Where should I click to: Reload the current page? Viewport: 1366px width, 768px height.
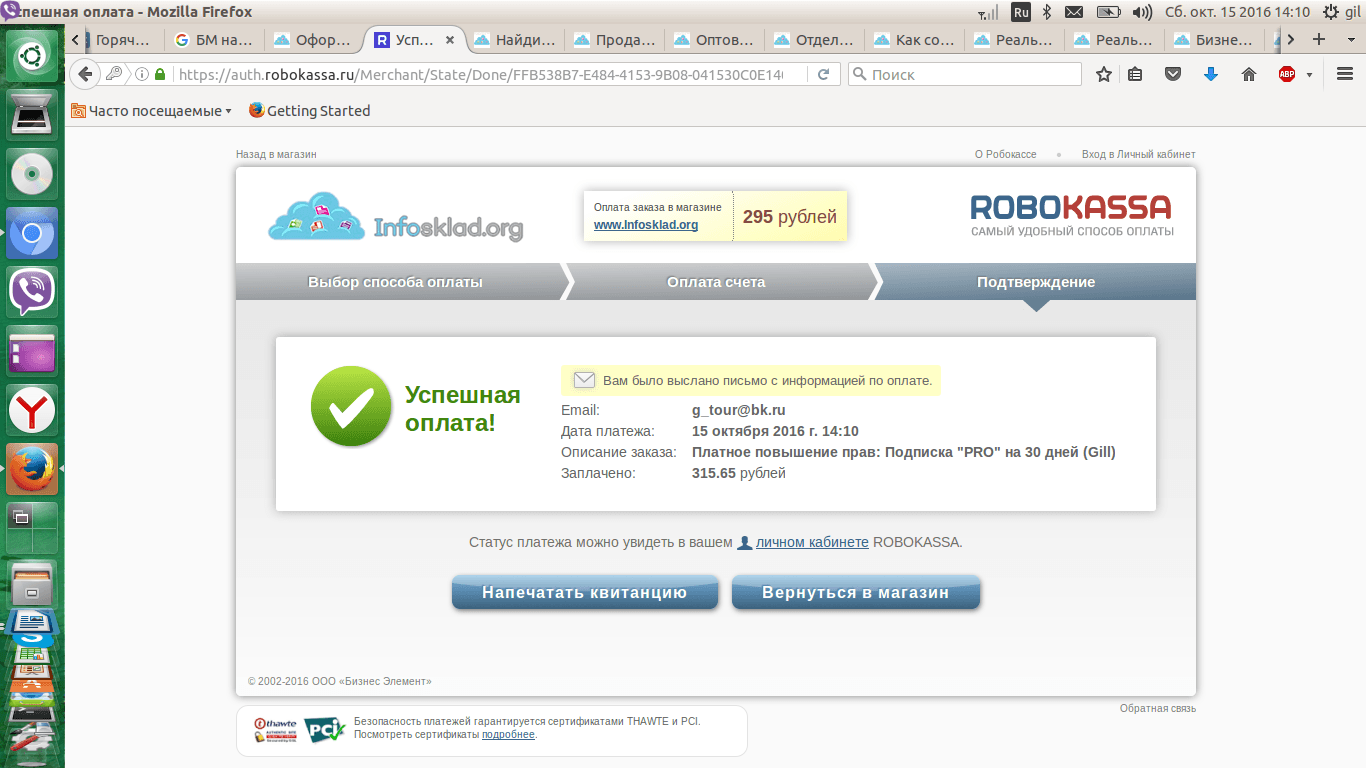823,74
